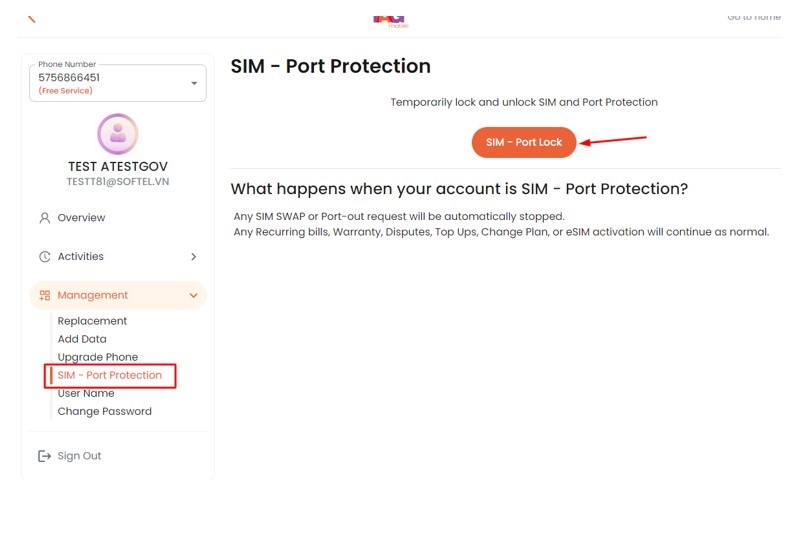Click the back arrow at top left
The width and height of the screenshot is (796, 547).
pos(31,19)
